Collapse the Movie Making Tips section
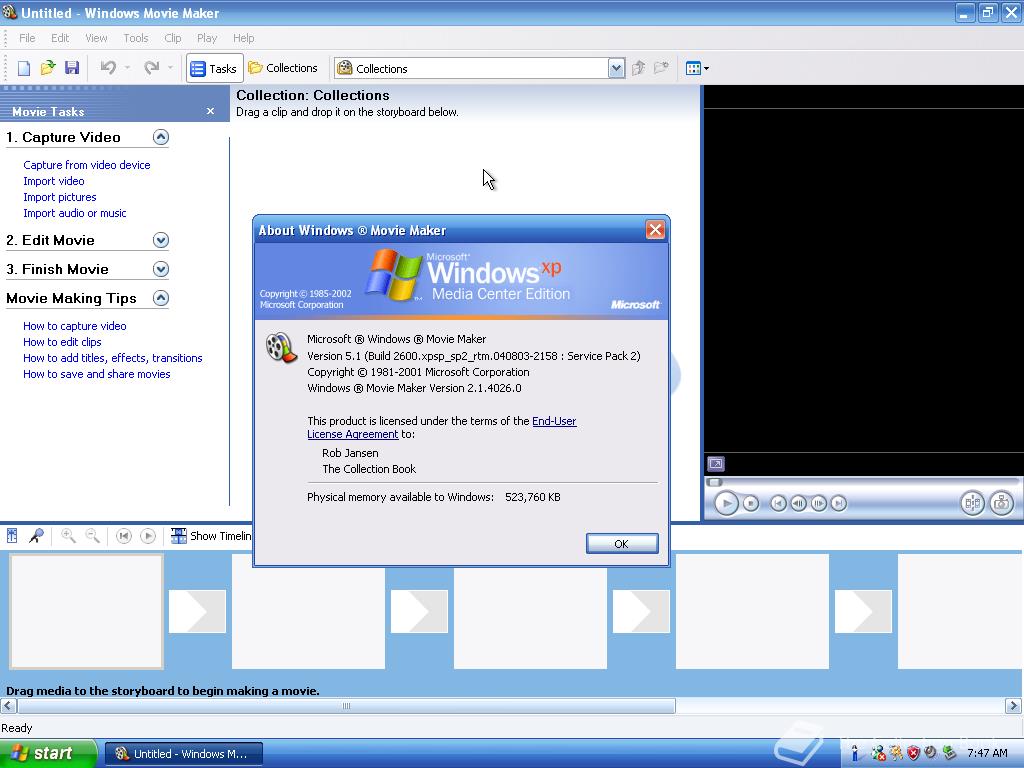Viewport: 1024px width, 768px height. pos(161,298)
